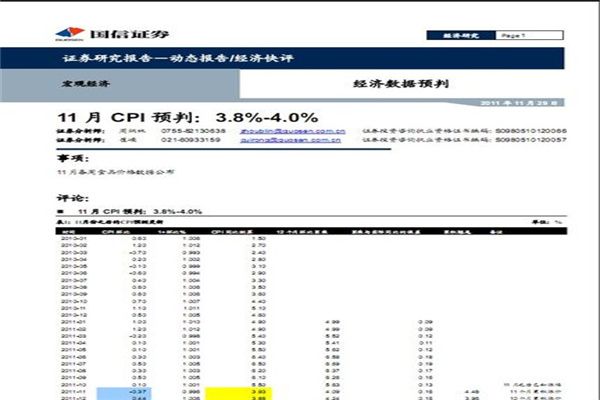Select the 宏观经济 section label
Screen dimensions: 600x400
[x=86, y=83]
